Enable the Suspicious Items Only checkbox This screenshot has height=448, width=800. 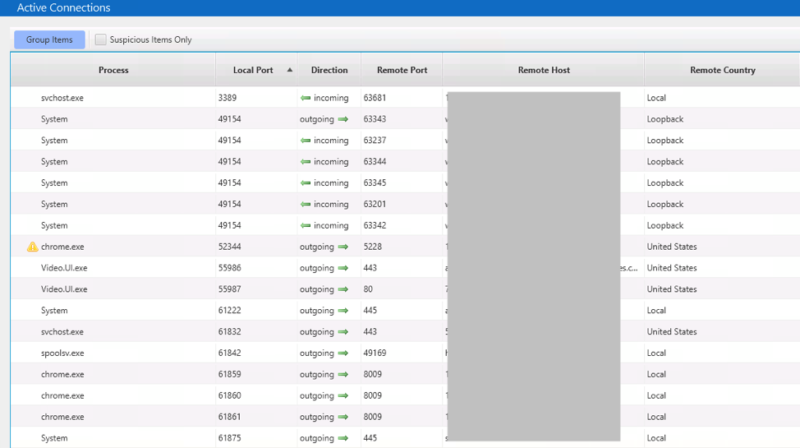[101, 39]
